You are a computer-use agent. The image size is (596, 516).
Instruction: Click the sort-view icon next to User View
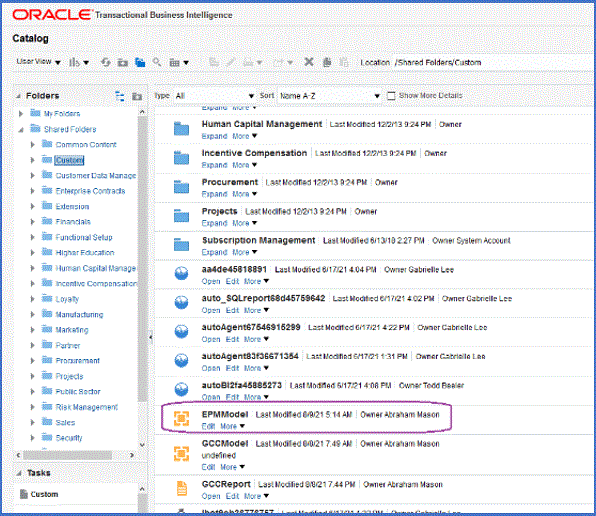79,62
